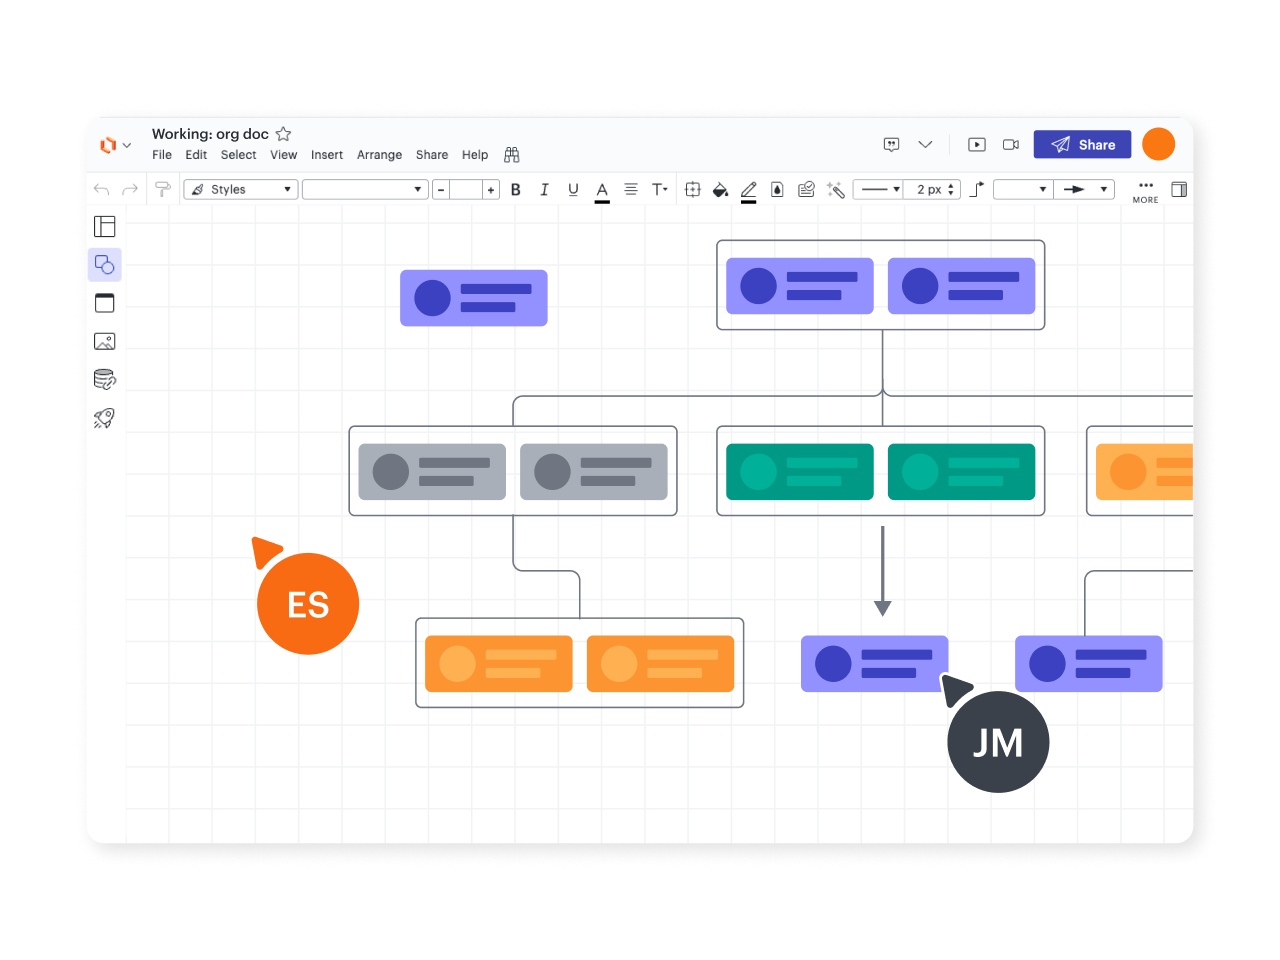1280x960 pixels.
Task: Open the line style dropdown
Action: [880, 189]
